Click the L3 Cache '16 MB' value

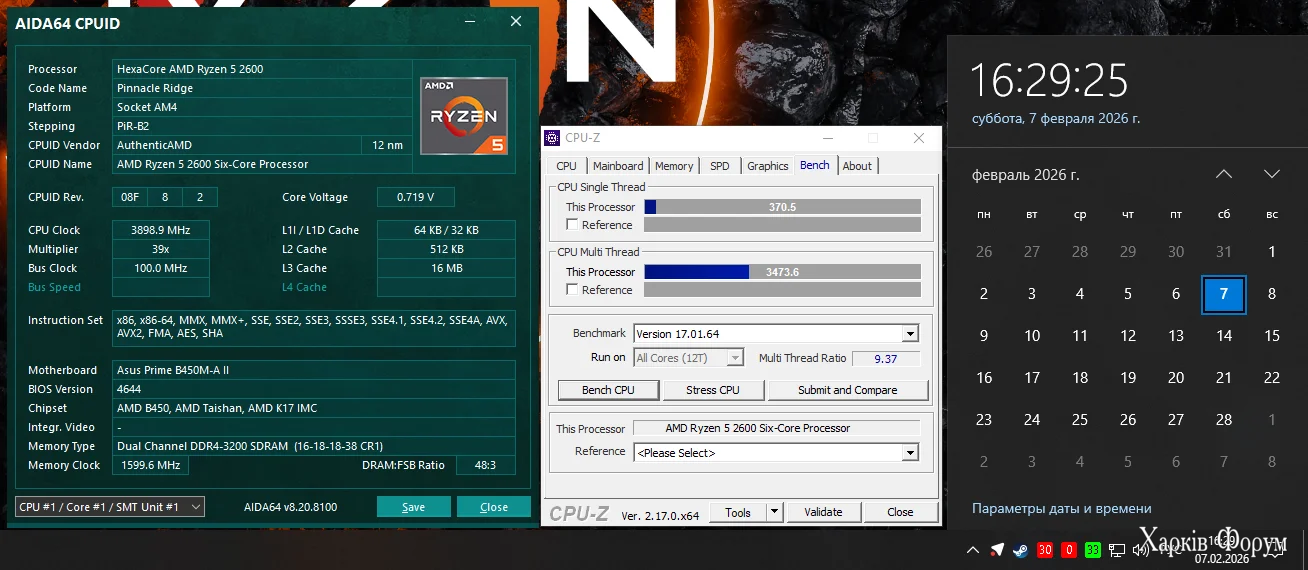click(446, 268)
